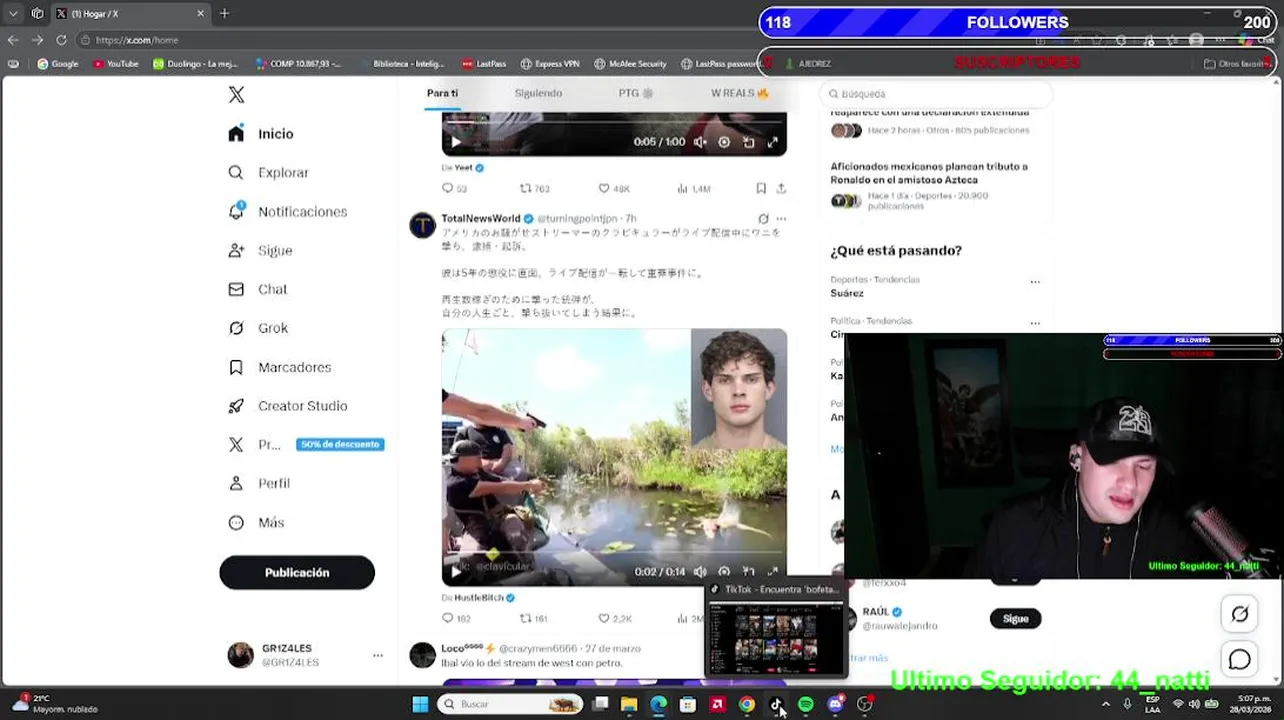Unmute the Yeet video

pyautogui.click(x=700, y=142)
